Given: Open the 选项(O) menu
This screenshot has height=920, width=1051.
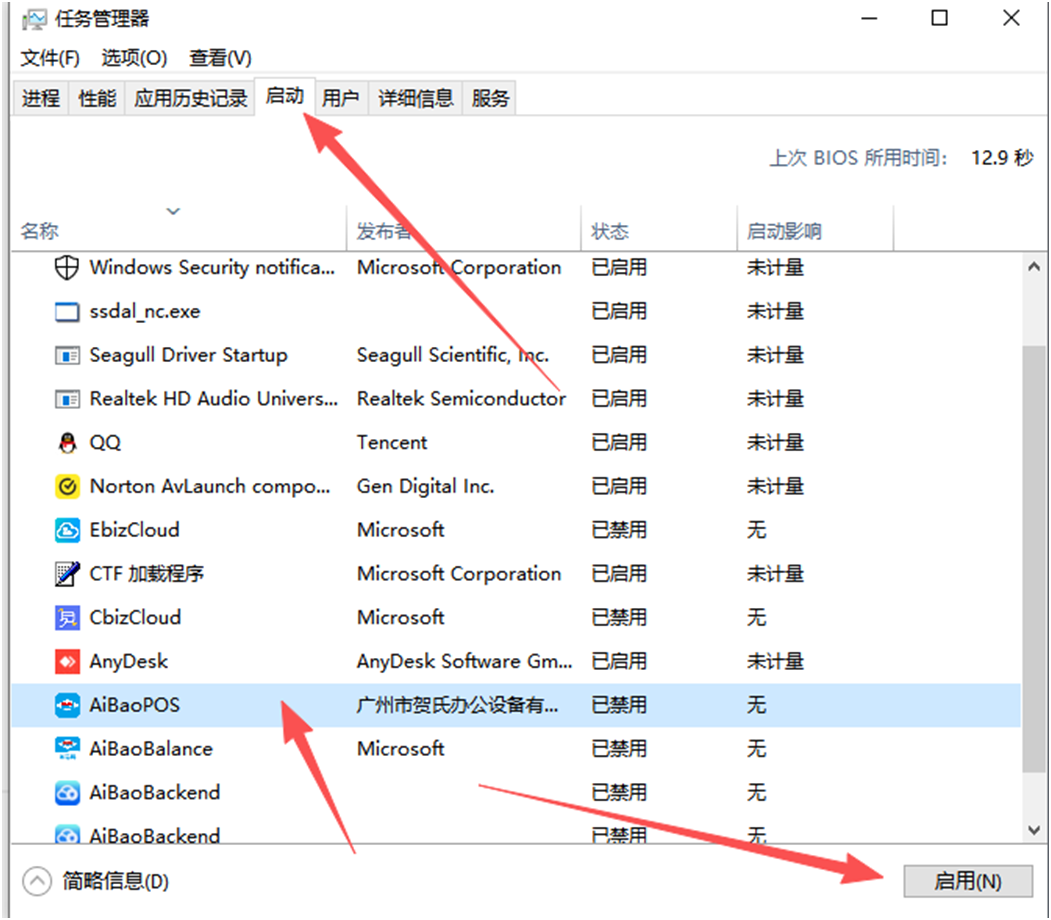Looking at the screenshot, I should (x=134, y=58).
